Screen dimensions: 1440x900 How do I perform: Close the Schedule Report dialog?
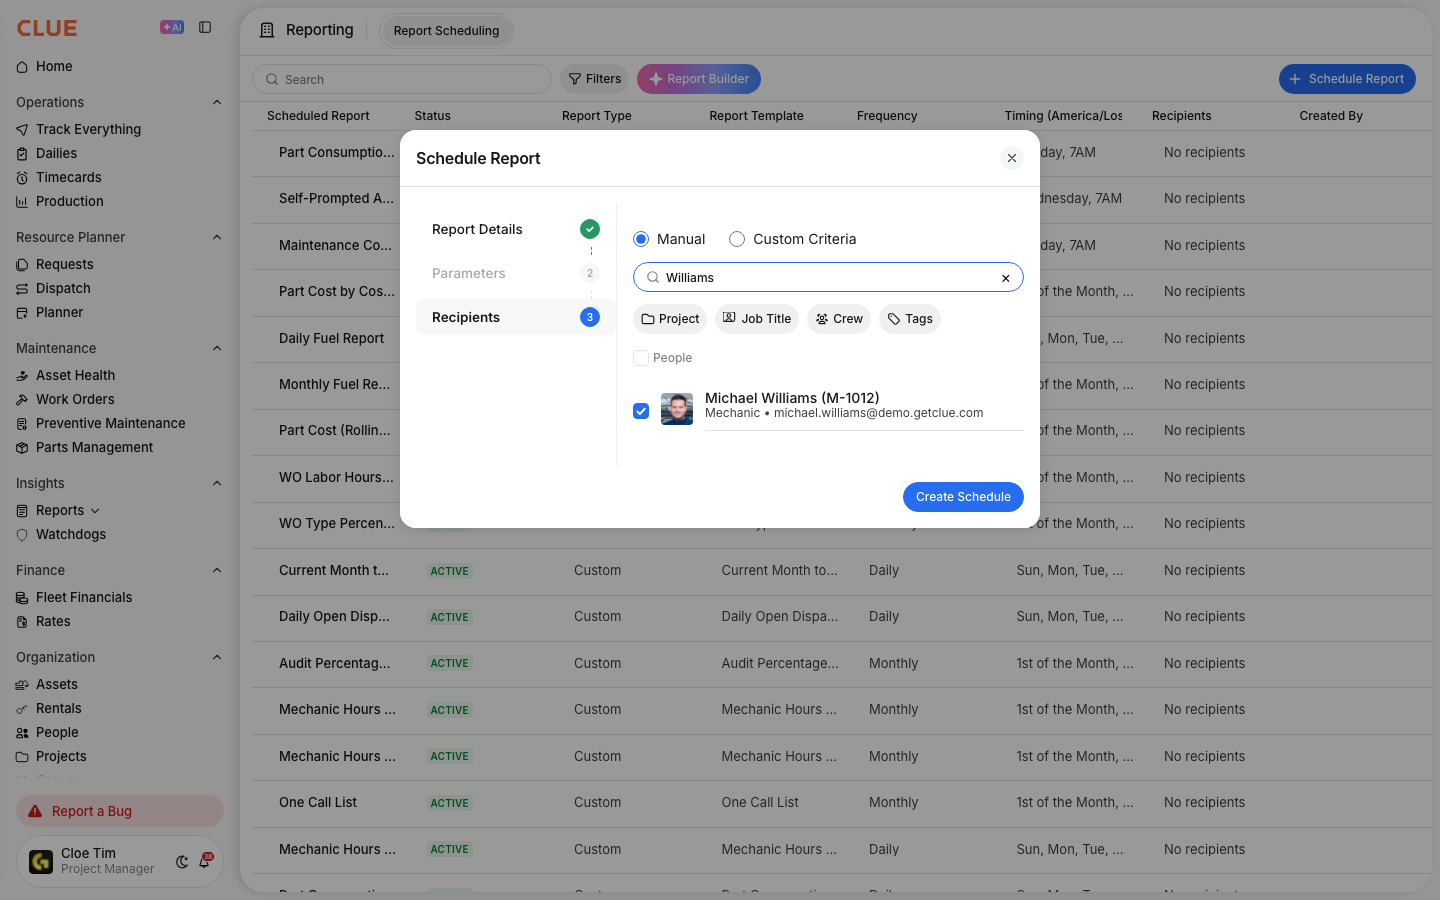pyautogui.click(x=1012, y=158)
